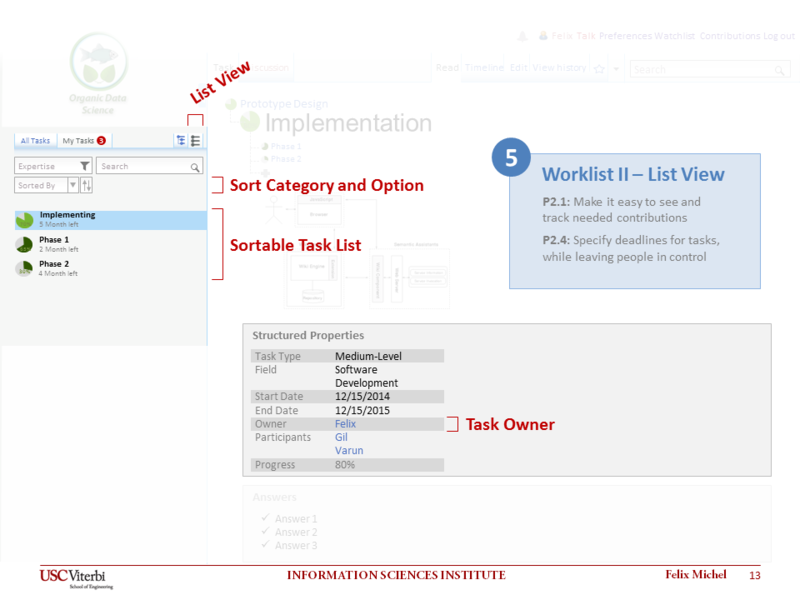Switch to the All Tasks tab

tap(34, 140)
